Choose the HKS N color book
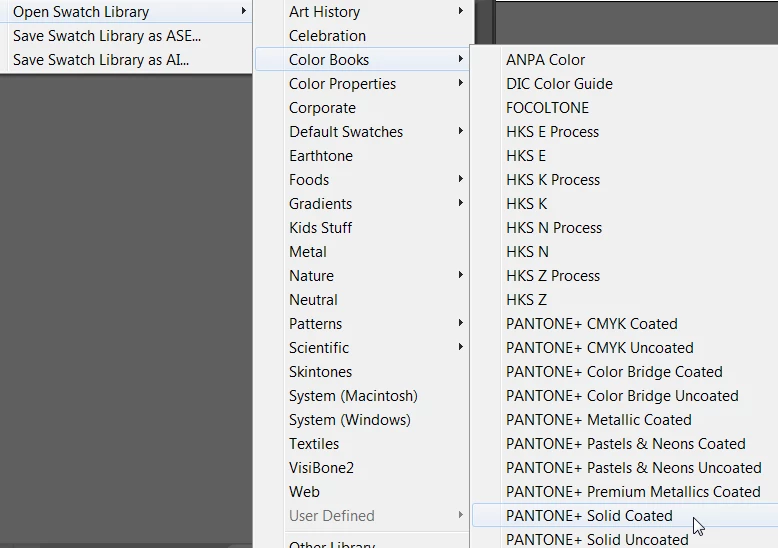The image size is (778, 548). [625, 252]
